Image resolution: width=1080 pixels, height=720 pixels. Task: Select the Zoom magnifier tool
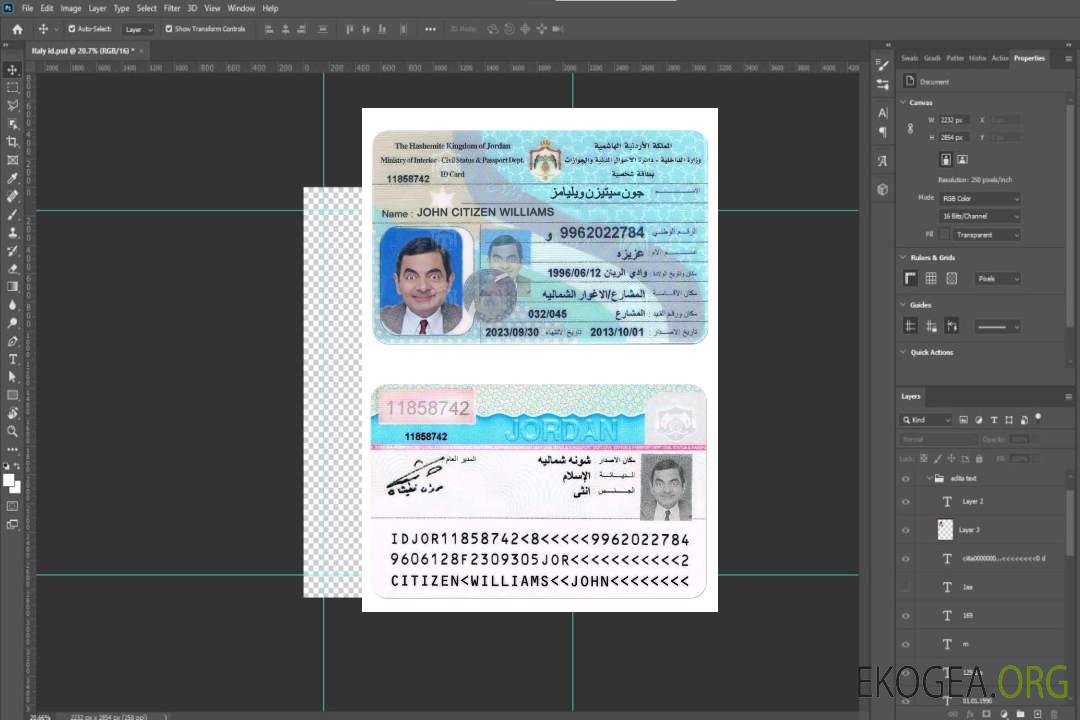pos(12,431)
